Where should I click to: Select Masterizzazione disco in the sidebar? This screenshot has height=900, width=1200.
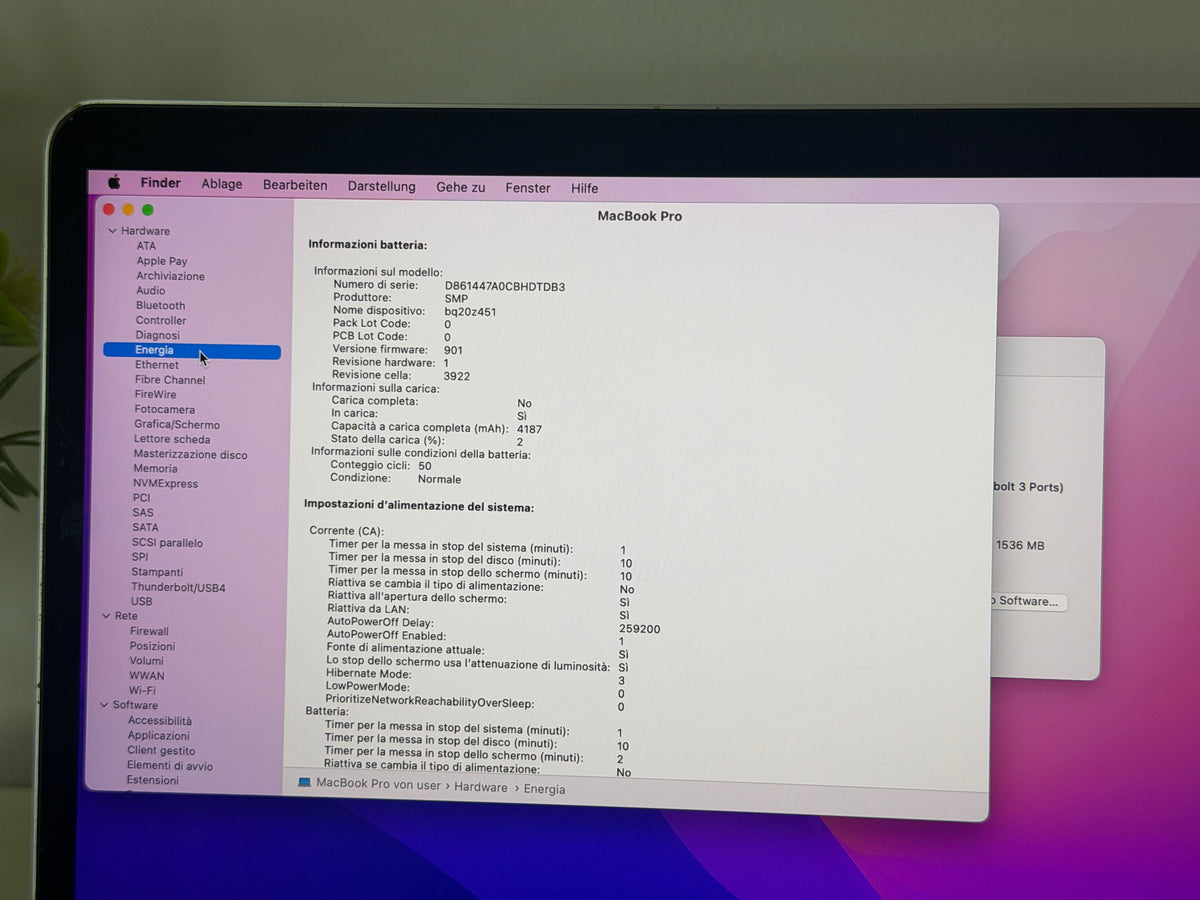pyautogui.click(x=191, y=454)
